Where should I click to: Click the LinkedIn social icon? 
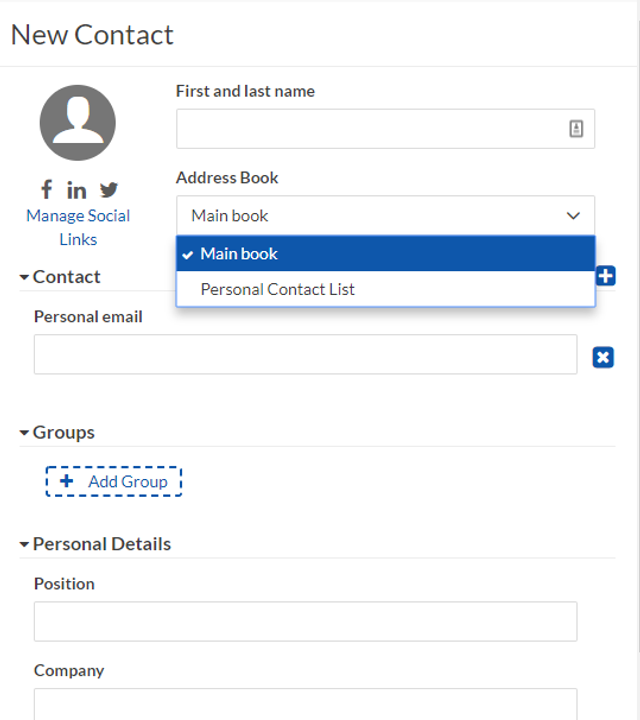[x=76, y=190]
